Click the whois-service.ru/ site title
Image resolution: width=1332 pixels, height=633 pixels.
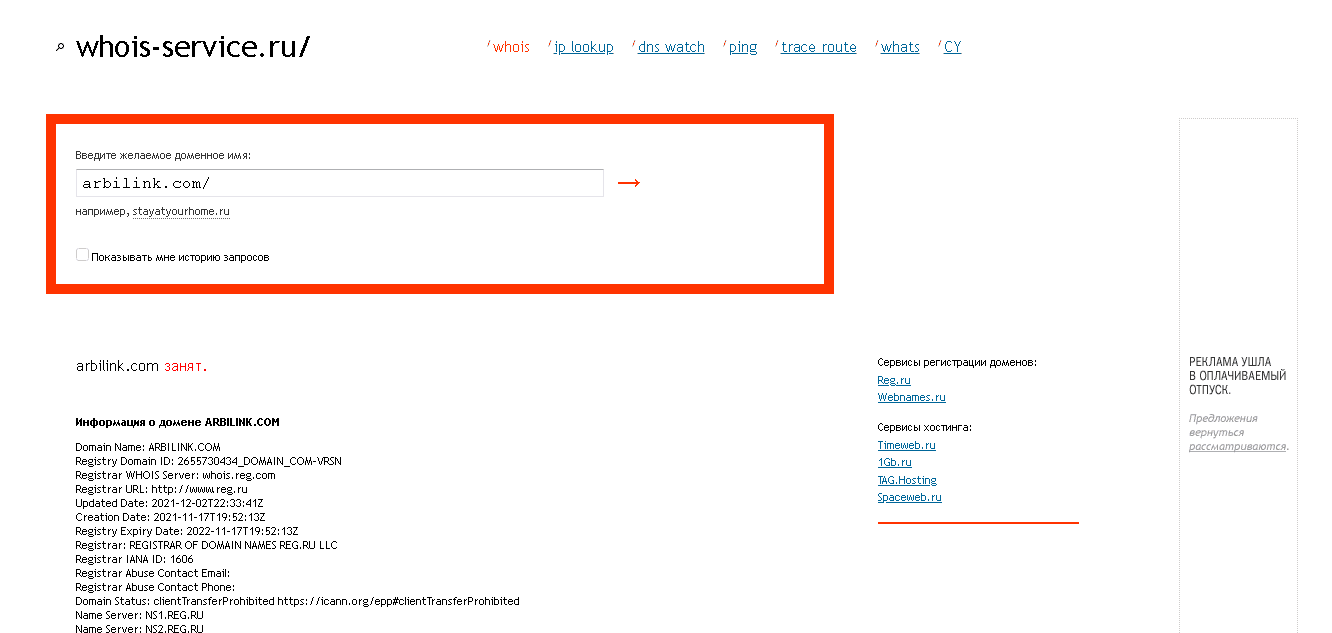[193, 47]
